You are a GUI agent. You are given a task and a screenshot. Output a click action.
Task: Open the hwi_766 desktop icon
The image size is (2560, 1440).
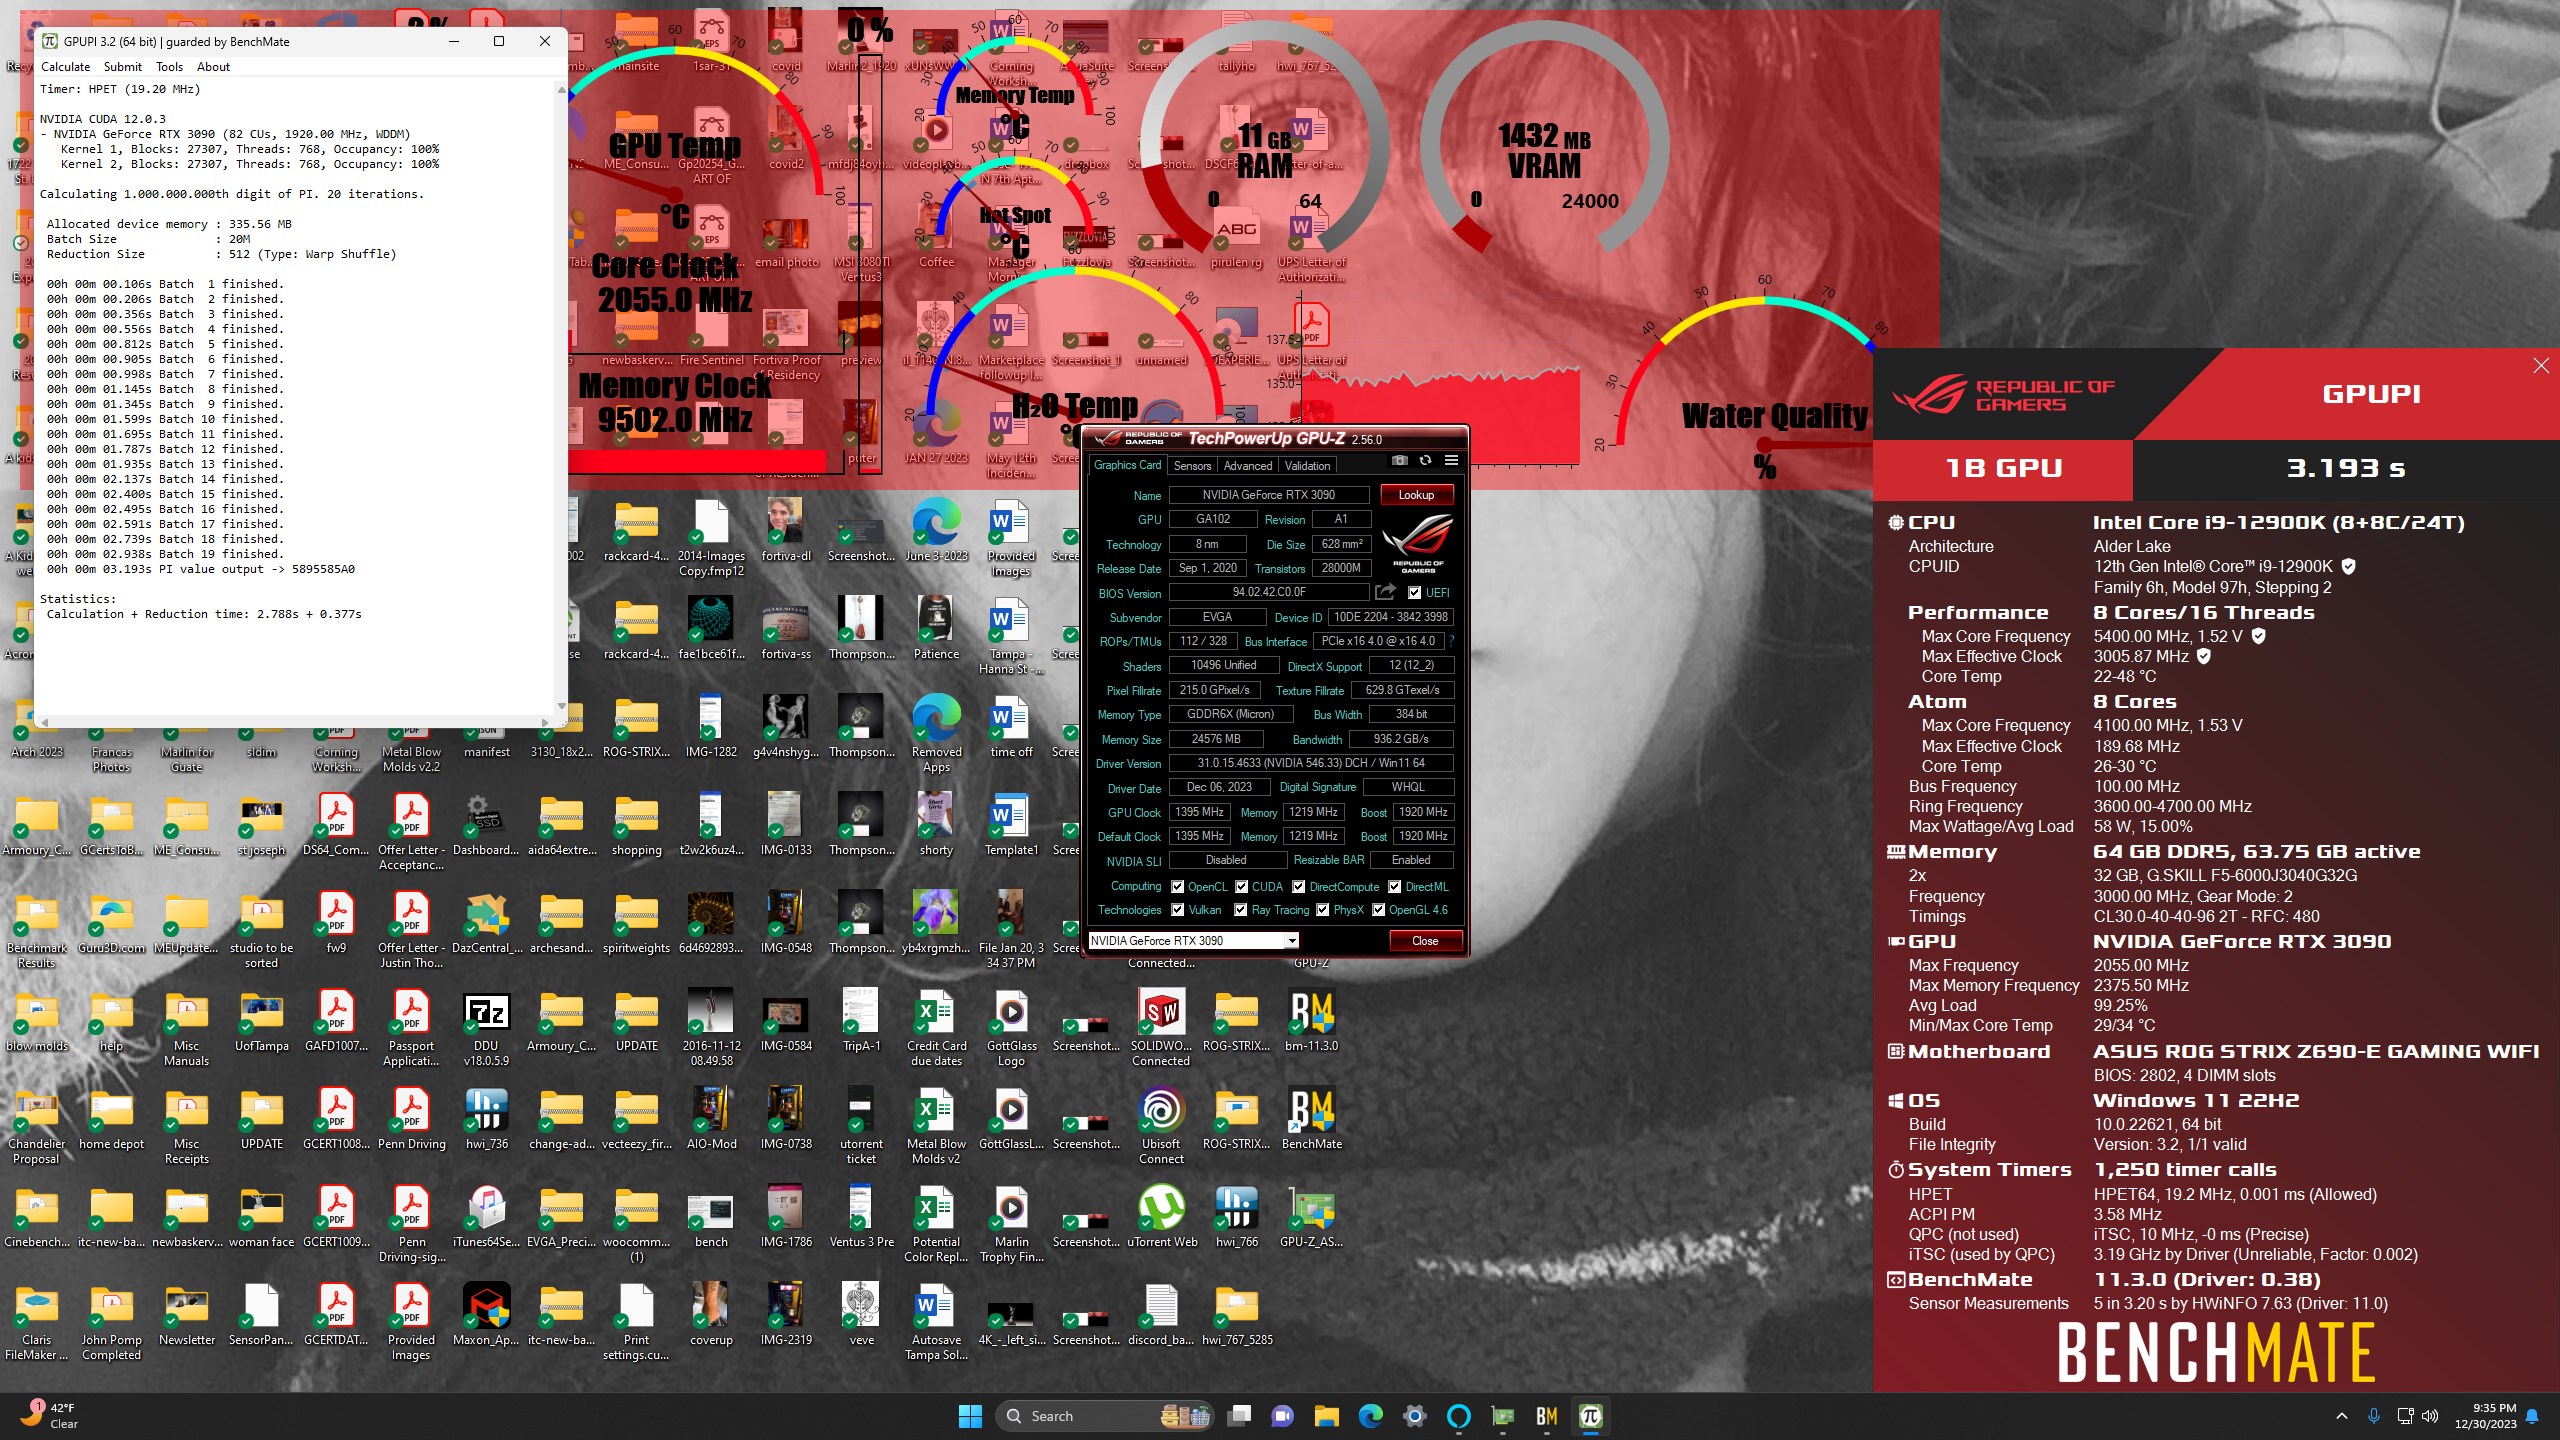(x=1236, y=1218)
